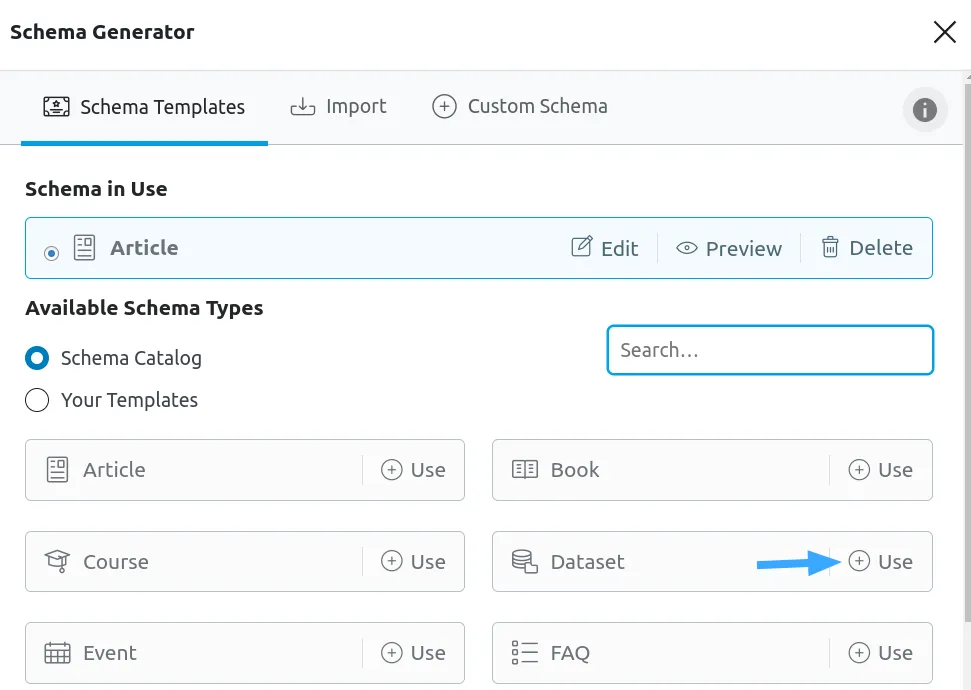Click the Dataset database icon
This screenshot has width=971, height=690.
click(524, 561)
